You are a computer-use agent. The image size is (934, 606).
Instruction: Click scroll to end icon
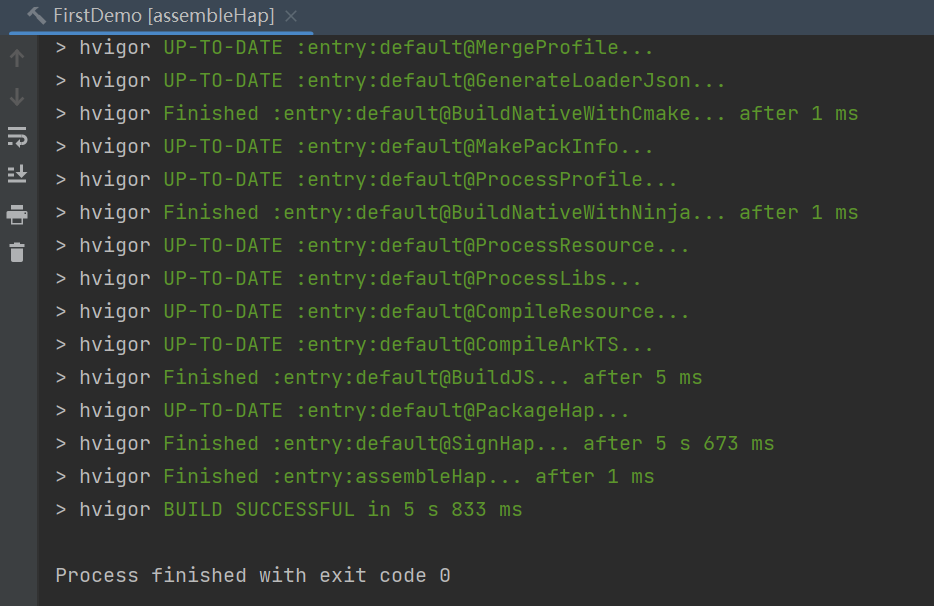(17, 174)
